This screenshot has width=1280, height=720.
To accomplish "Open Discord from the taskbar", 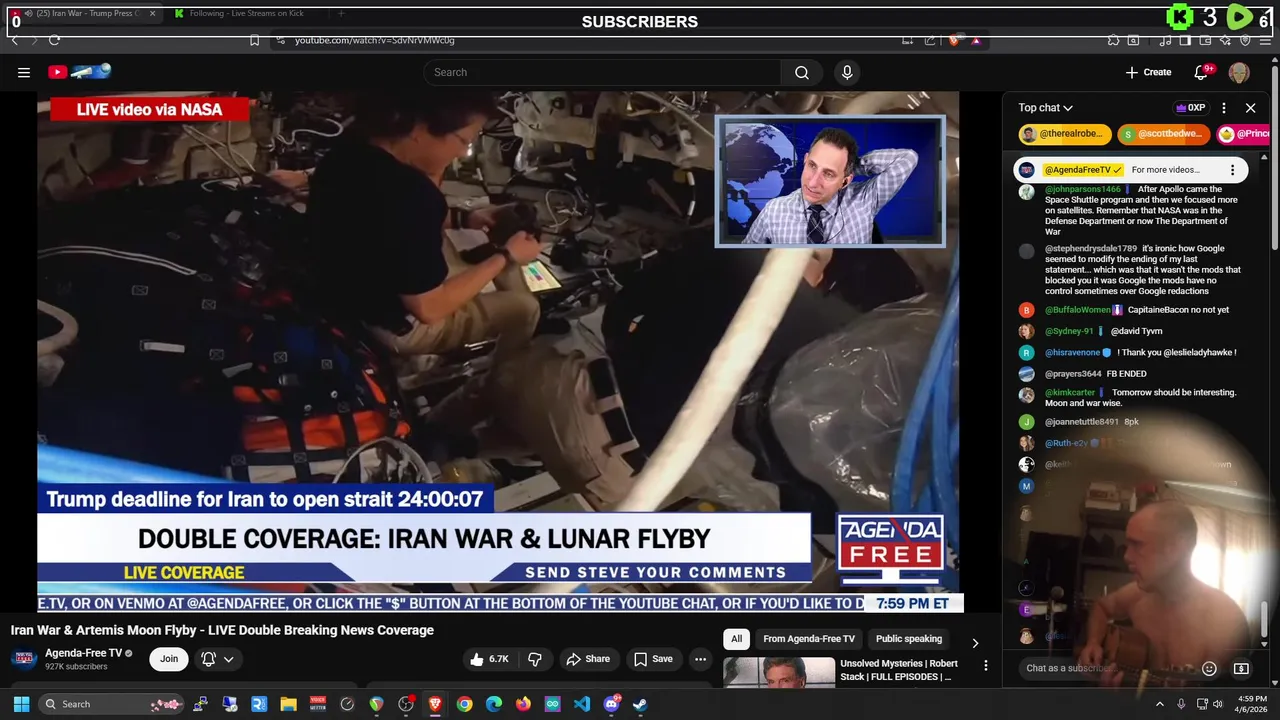I will (611, 704).
